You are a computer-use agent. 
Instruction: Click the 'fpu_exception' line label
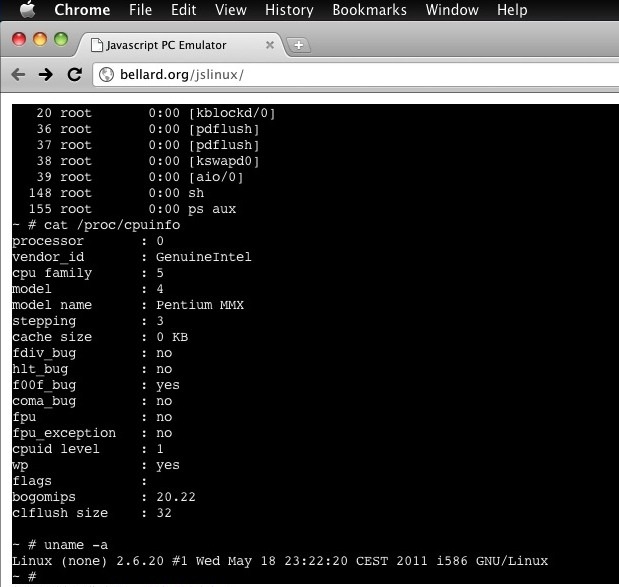pyautogui.click(x=64, y=433)
